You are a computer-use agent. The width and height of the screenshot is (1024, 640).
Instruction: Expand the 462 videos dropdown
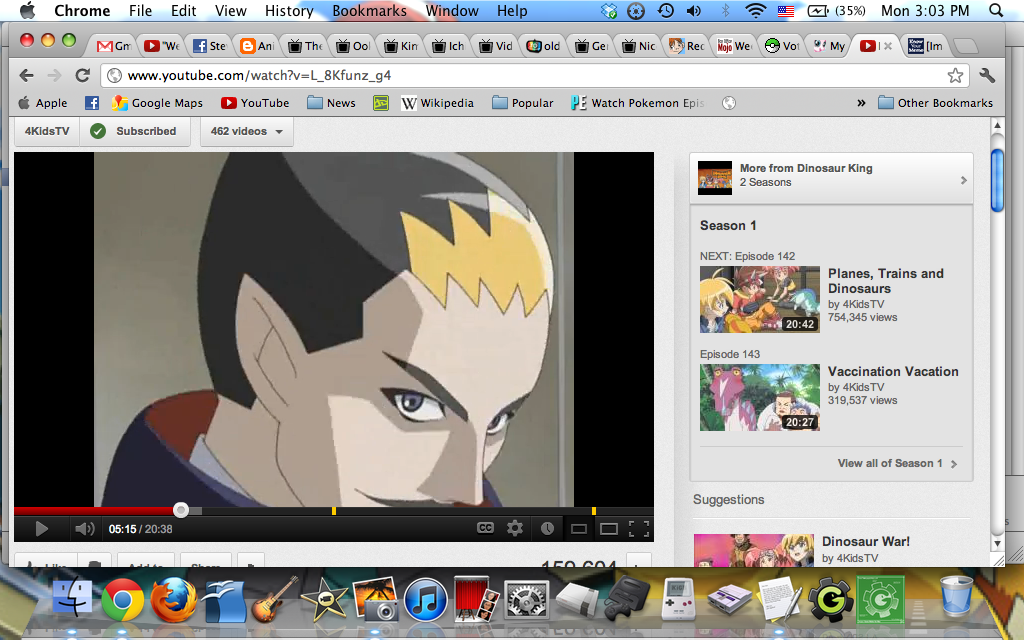click(246, 131)
